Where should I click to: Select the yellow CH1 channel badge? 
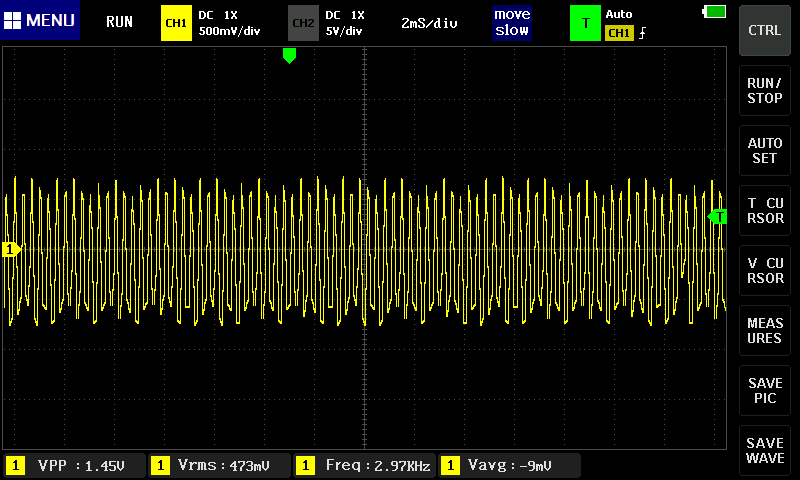coord(176,23)
